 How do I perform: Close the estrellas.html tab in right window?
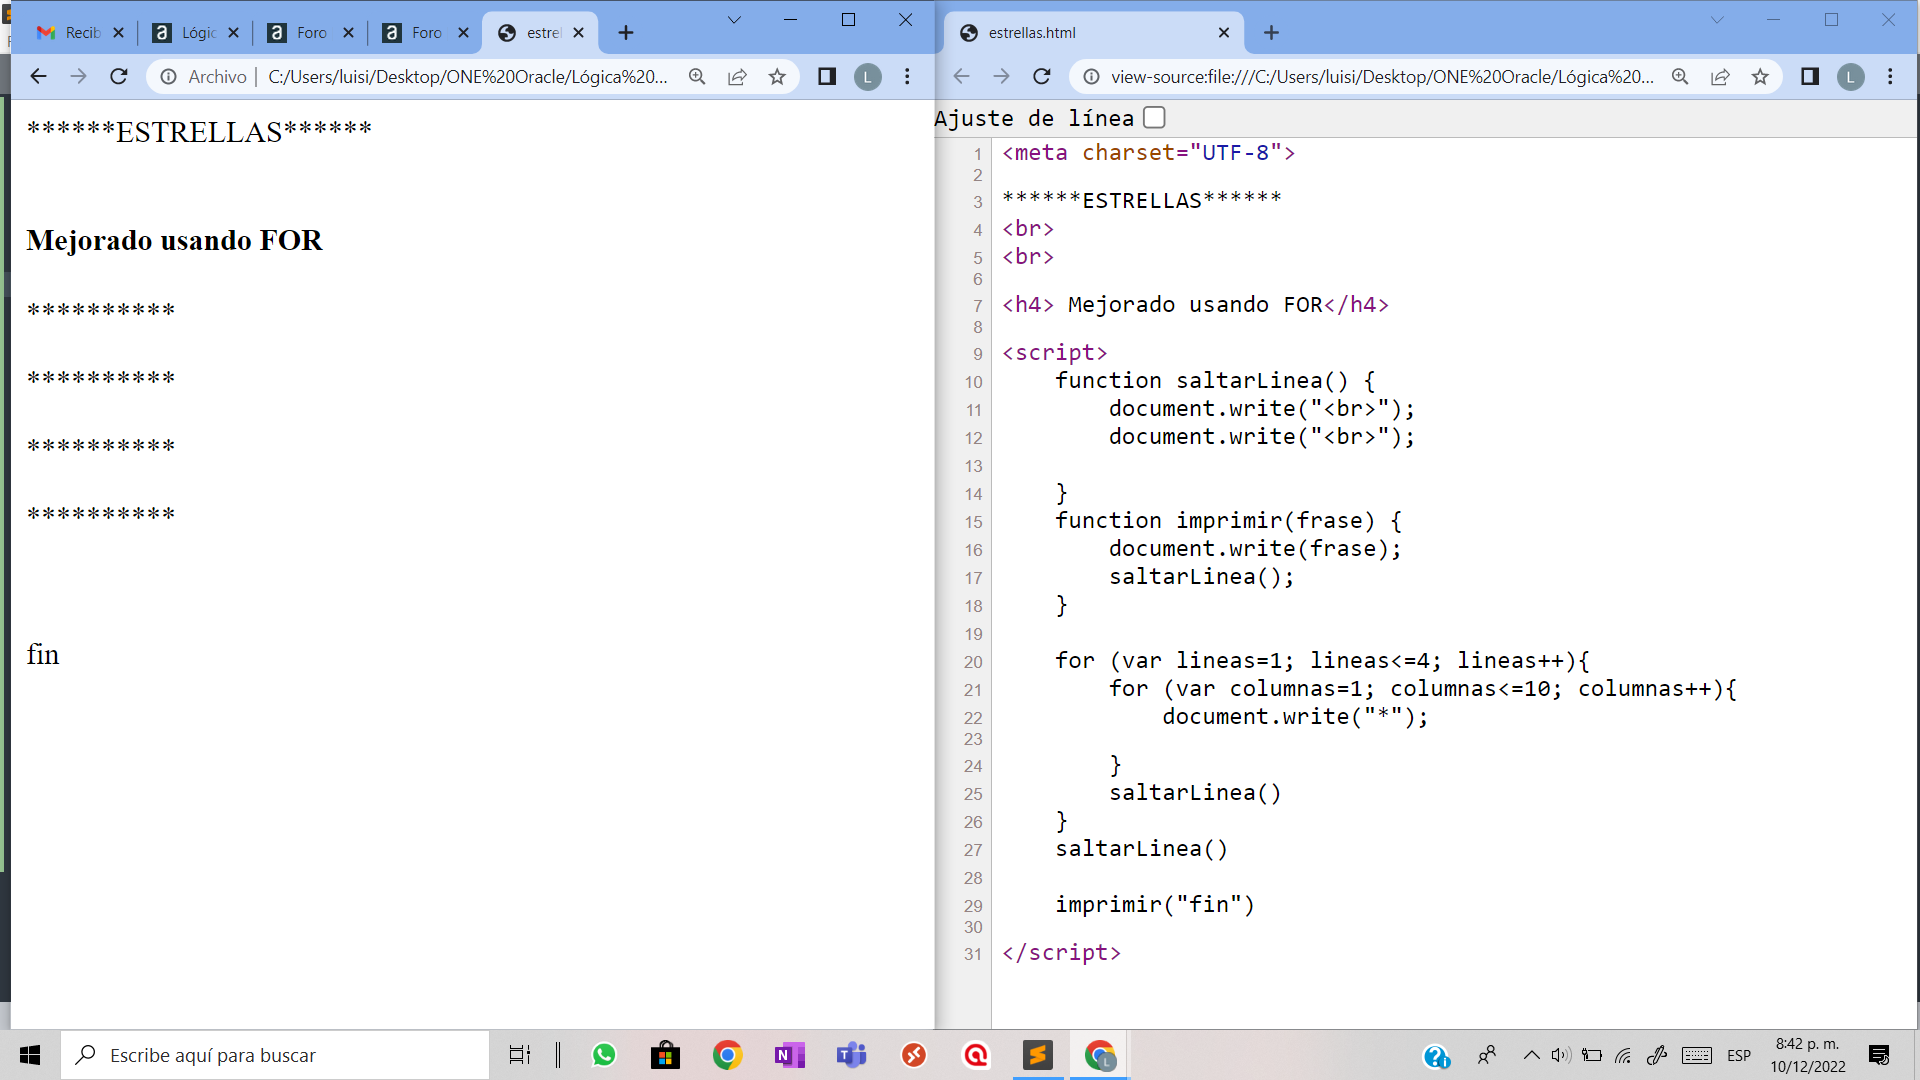[1224, 33]
